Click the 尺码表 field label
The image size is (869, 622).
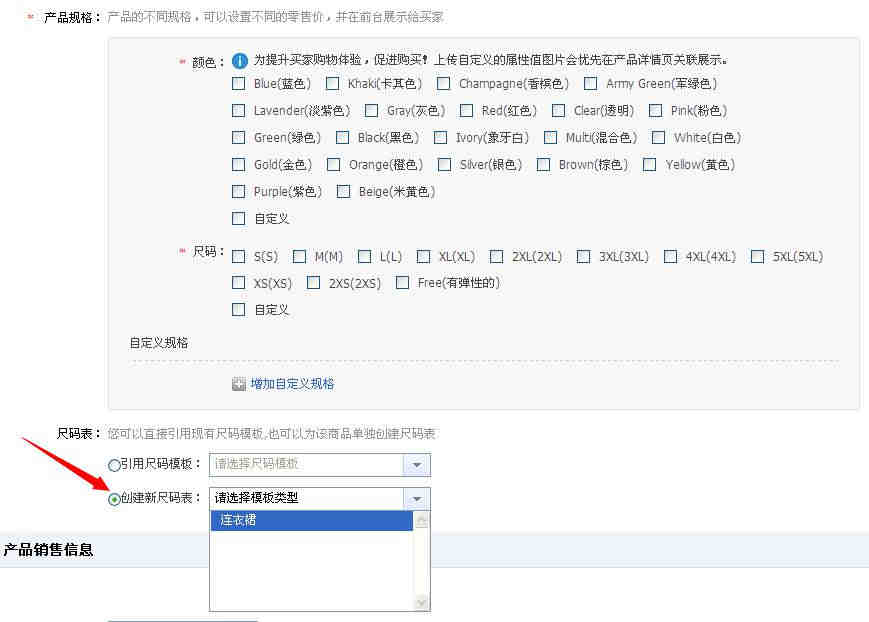[x=78, y=434]
